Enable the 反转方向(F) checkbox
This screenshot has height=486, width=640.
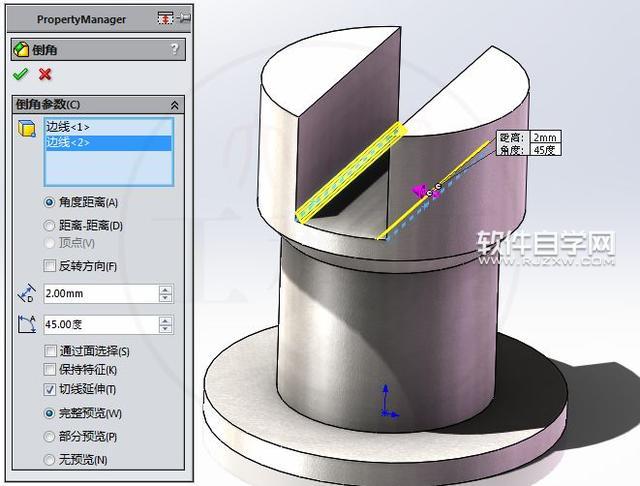(49, 266)
